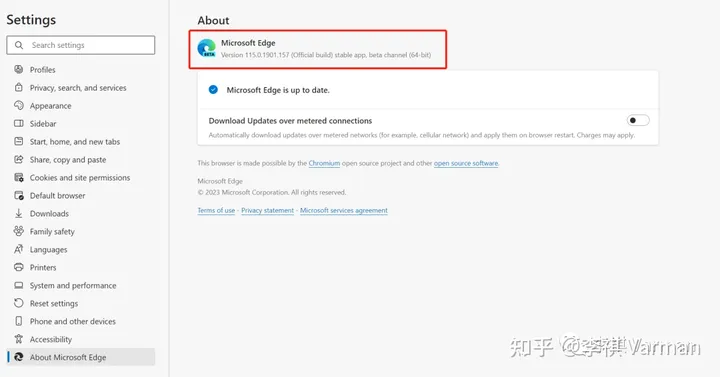The image size is (720, 377).
Task: Select About Microsoft Edge
Action: [81, 357]
